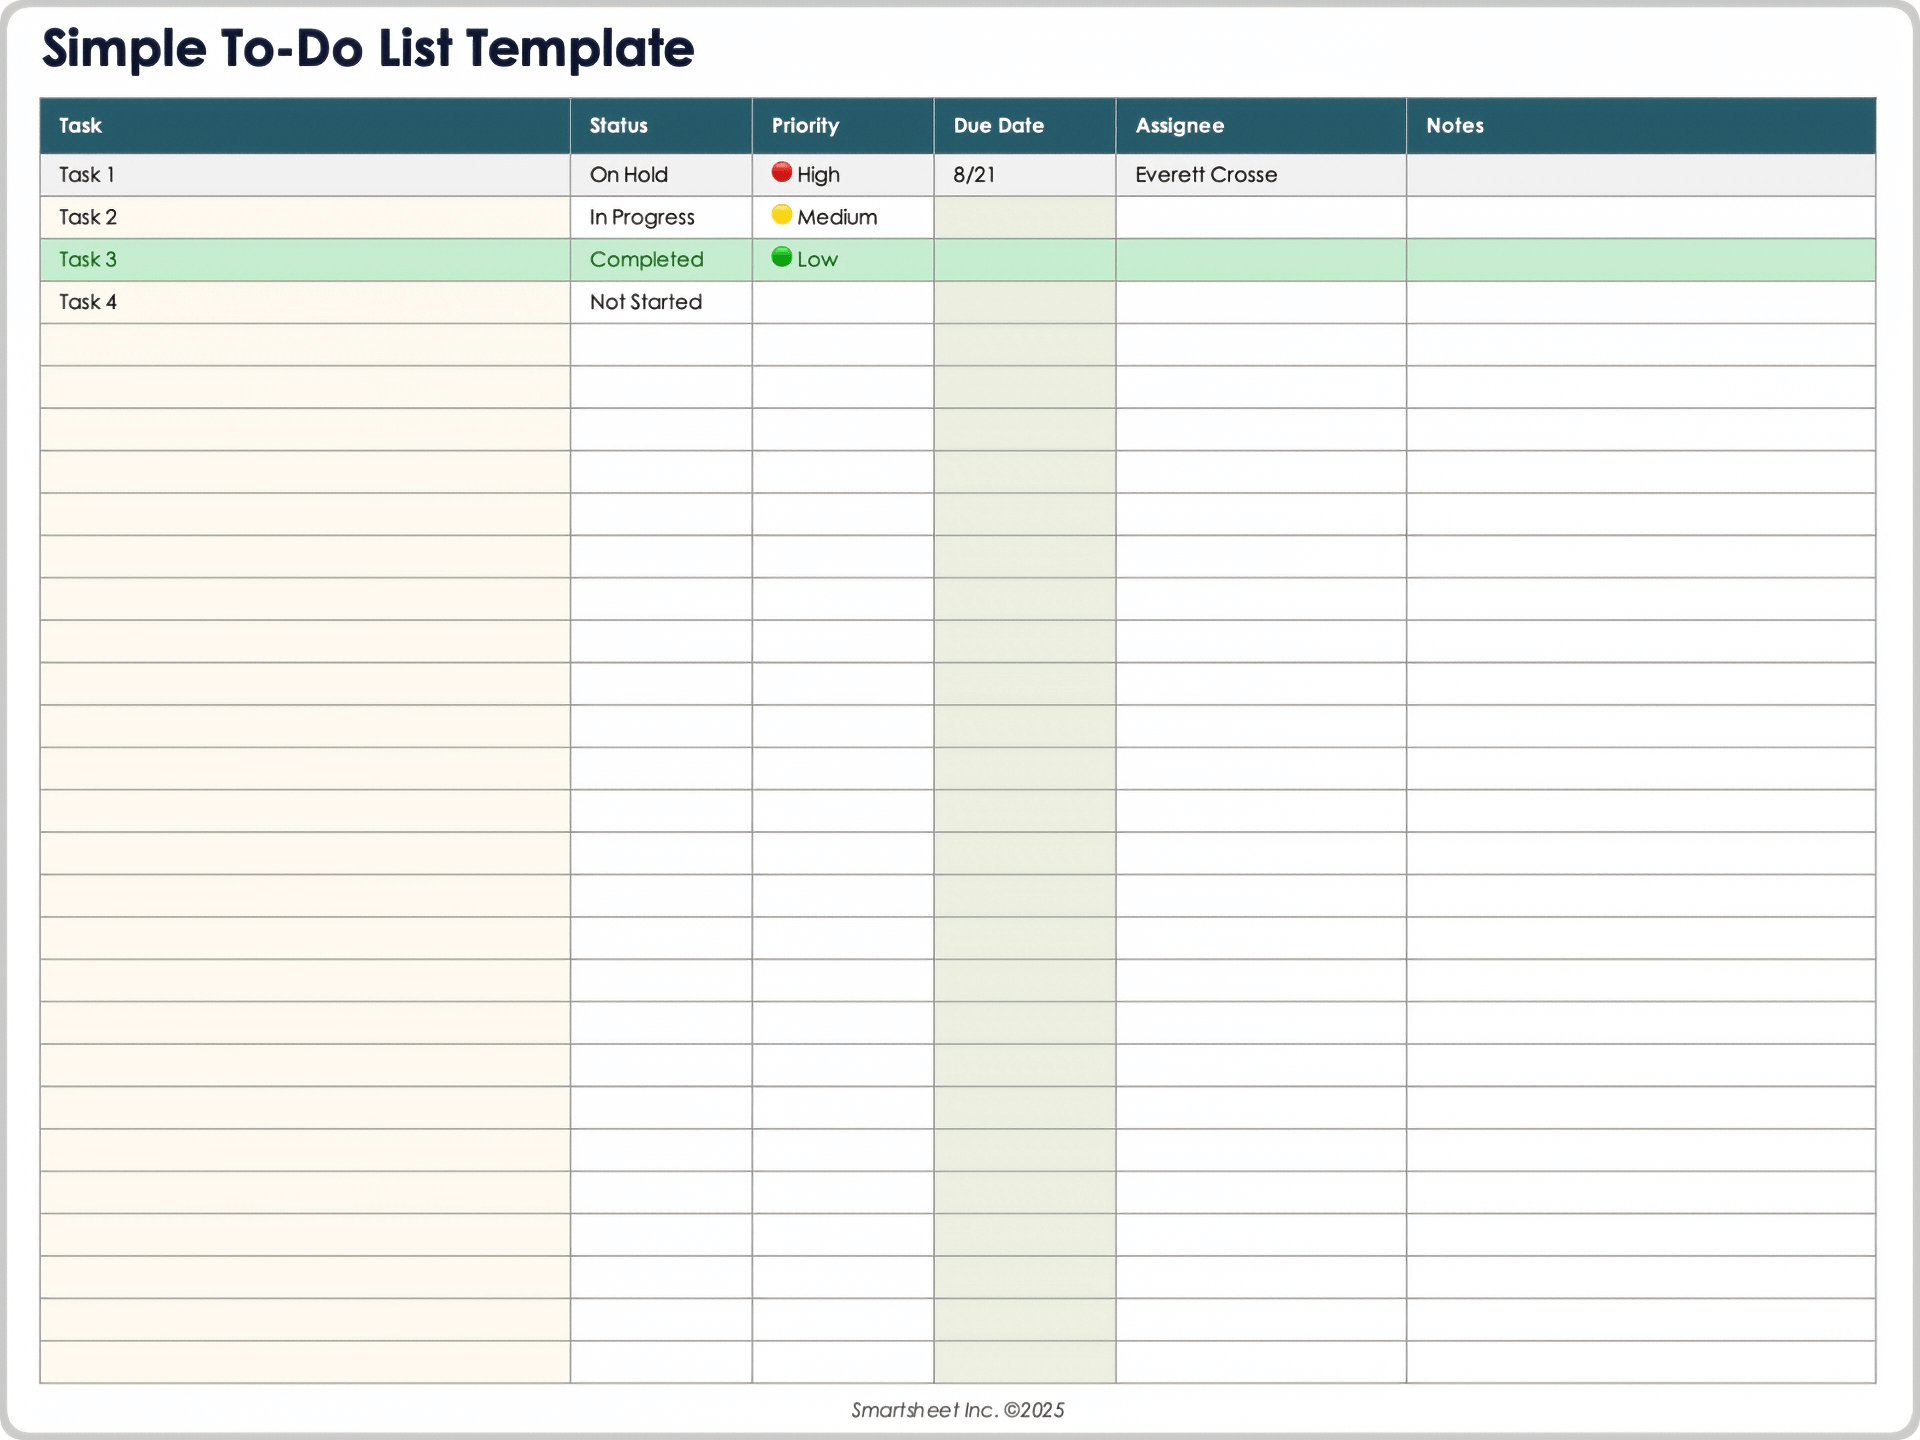The height and width of the screenshot is (1440, 1920).
Task: Click the yellow Medium priority dot
Action: click(782, 216)
